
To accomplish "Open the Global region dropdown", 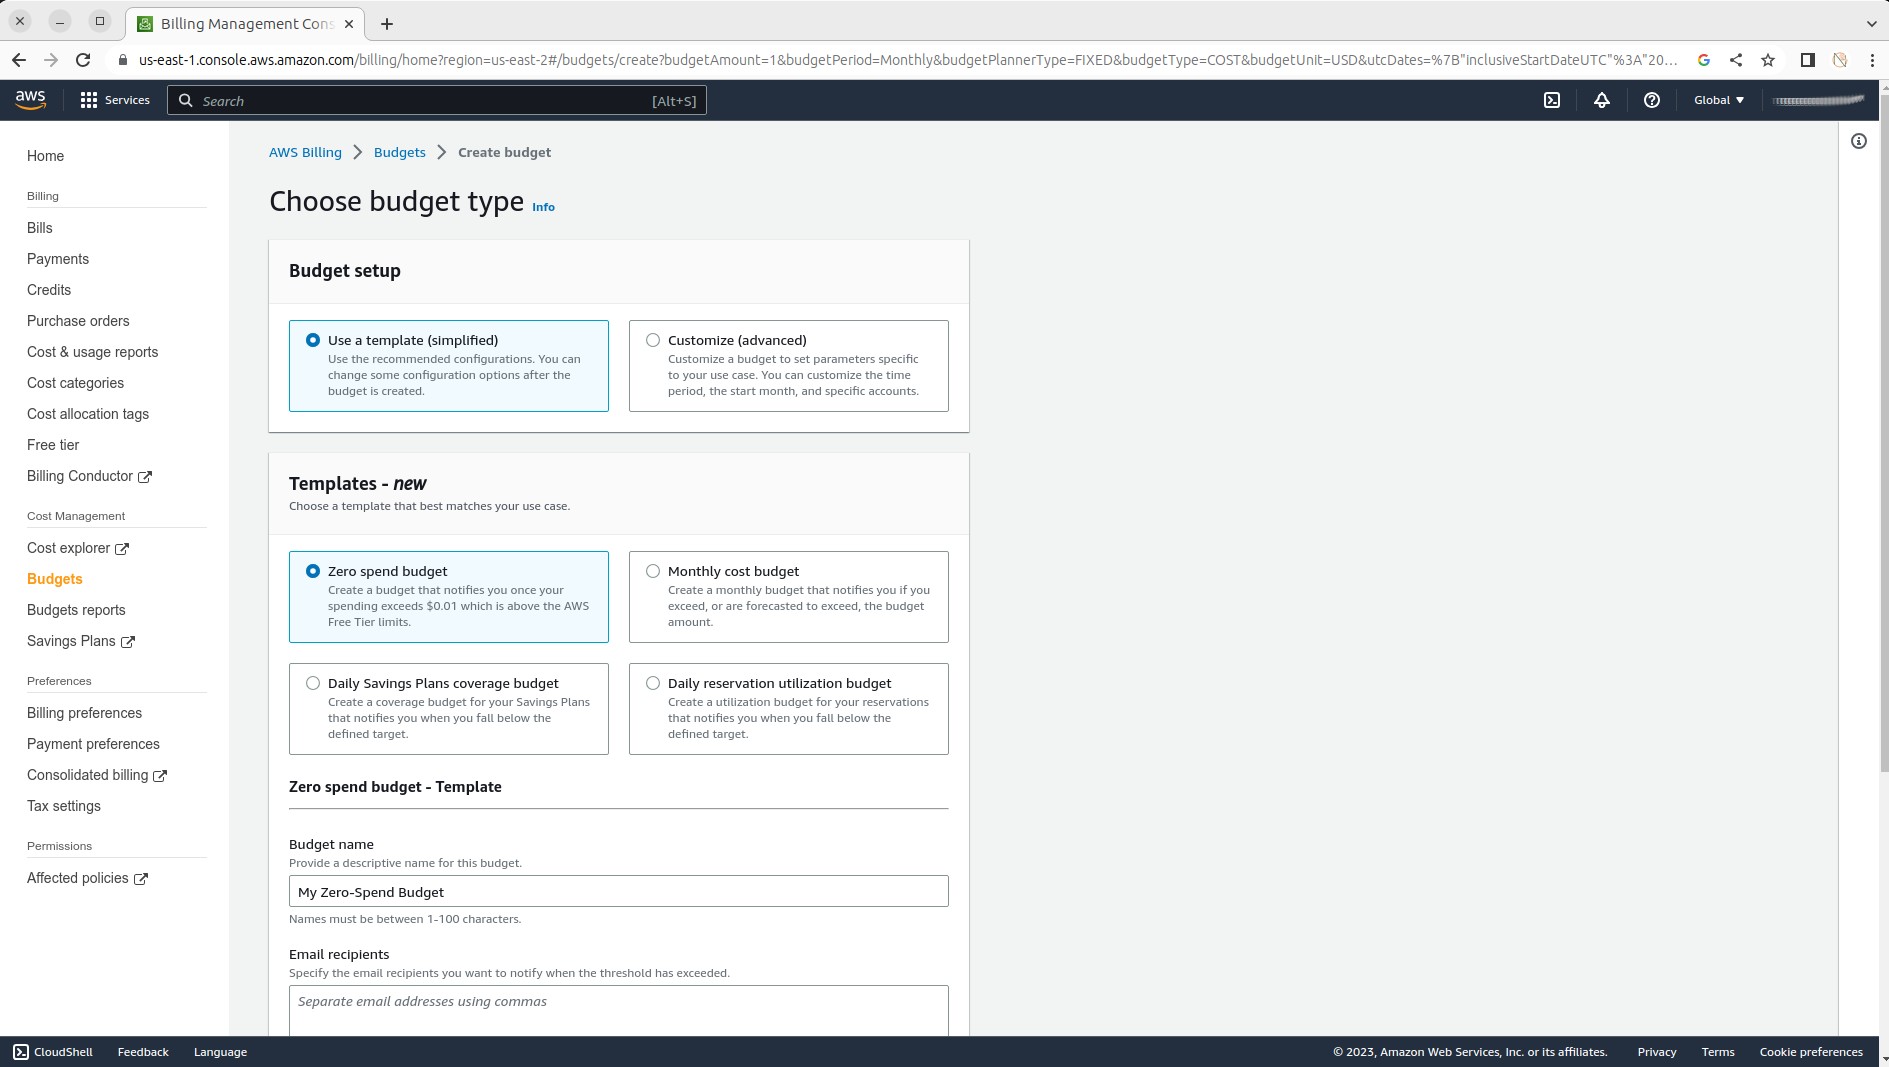I will click(x=1719, y=100).
